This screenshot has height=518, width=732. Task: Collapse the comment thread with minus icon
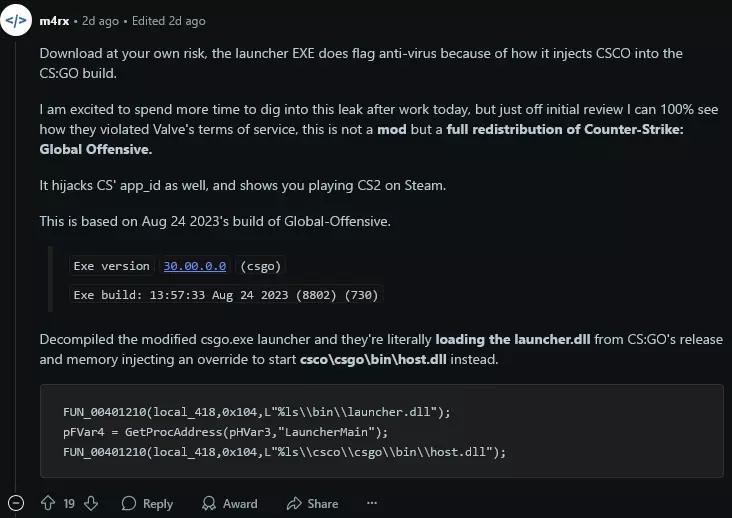(16, 503)
